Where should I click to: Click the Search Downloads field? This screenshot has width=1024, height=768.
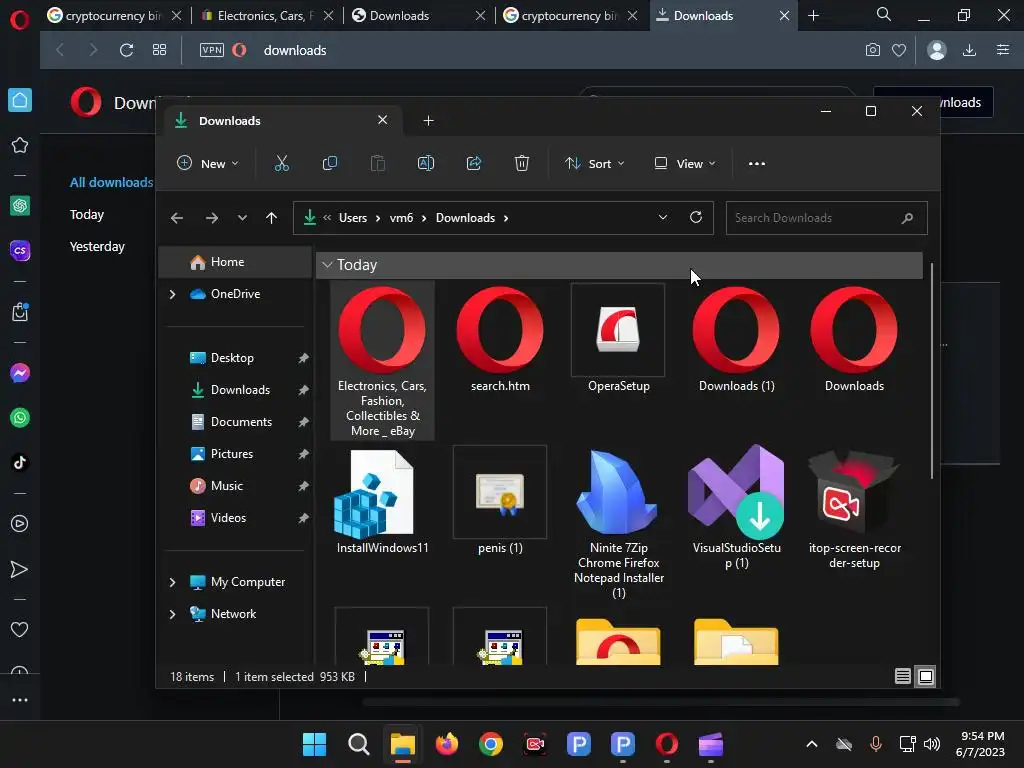point(826,218)
